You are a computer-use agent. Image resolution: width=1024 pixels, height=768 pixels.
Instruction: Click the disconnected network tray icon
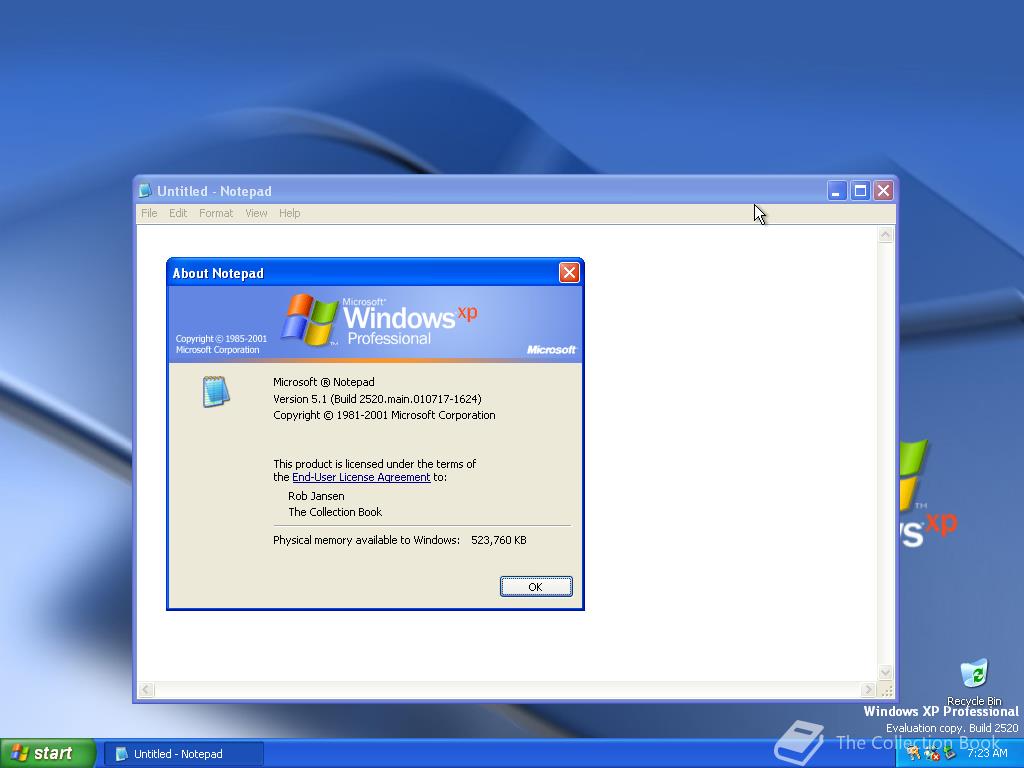931,754
